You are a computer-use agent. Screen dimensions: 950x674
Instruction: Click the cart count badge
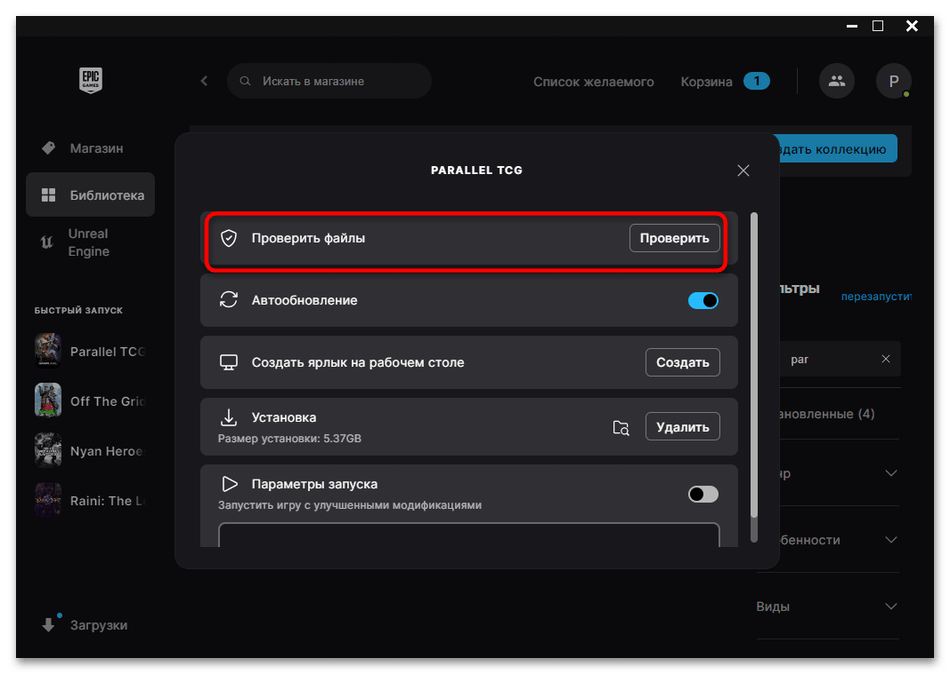coord(756,81)
